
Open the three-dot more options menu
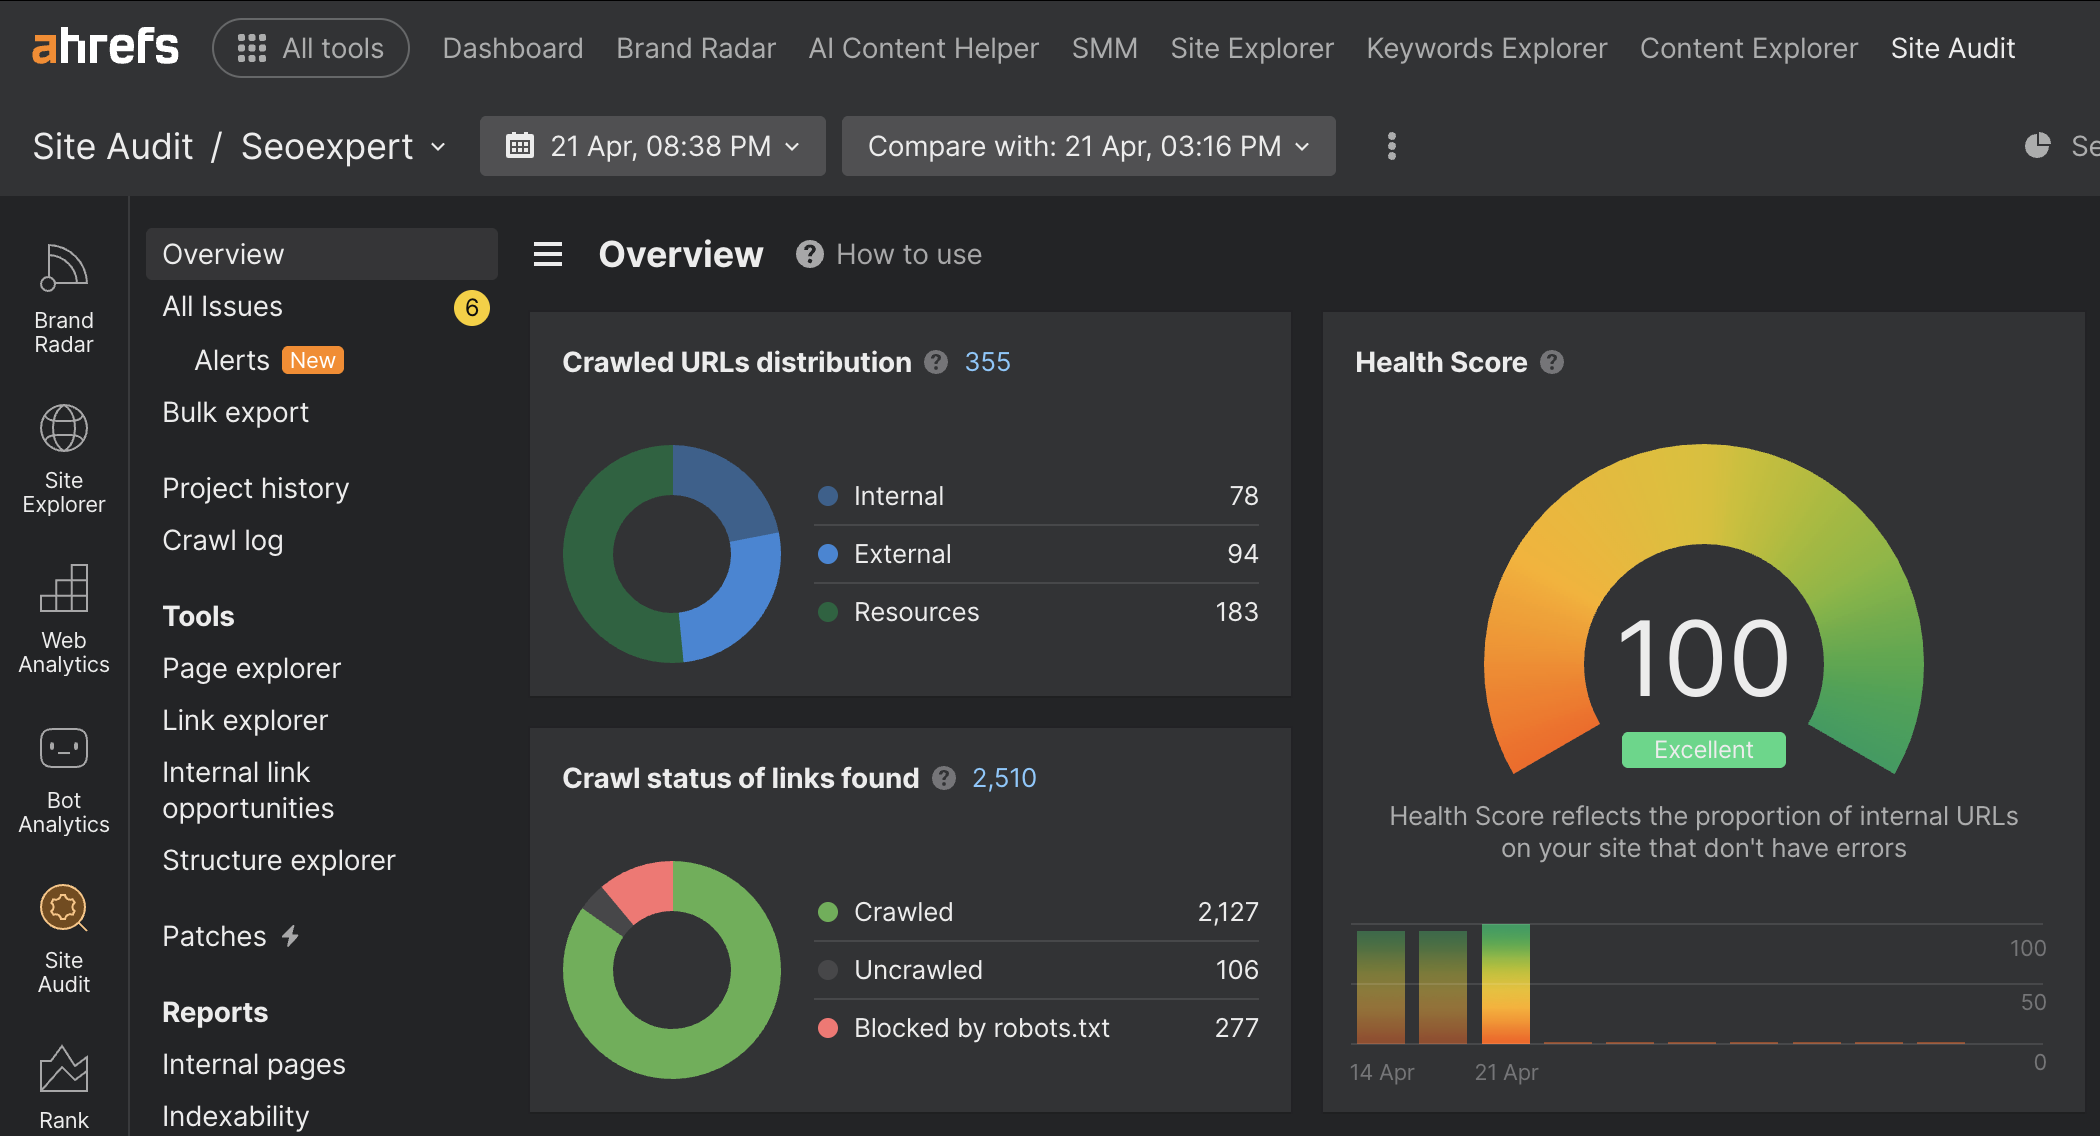pos(1391,146)
